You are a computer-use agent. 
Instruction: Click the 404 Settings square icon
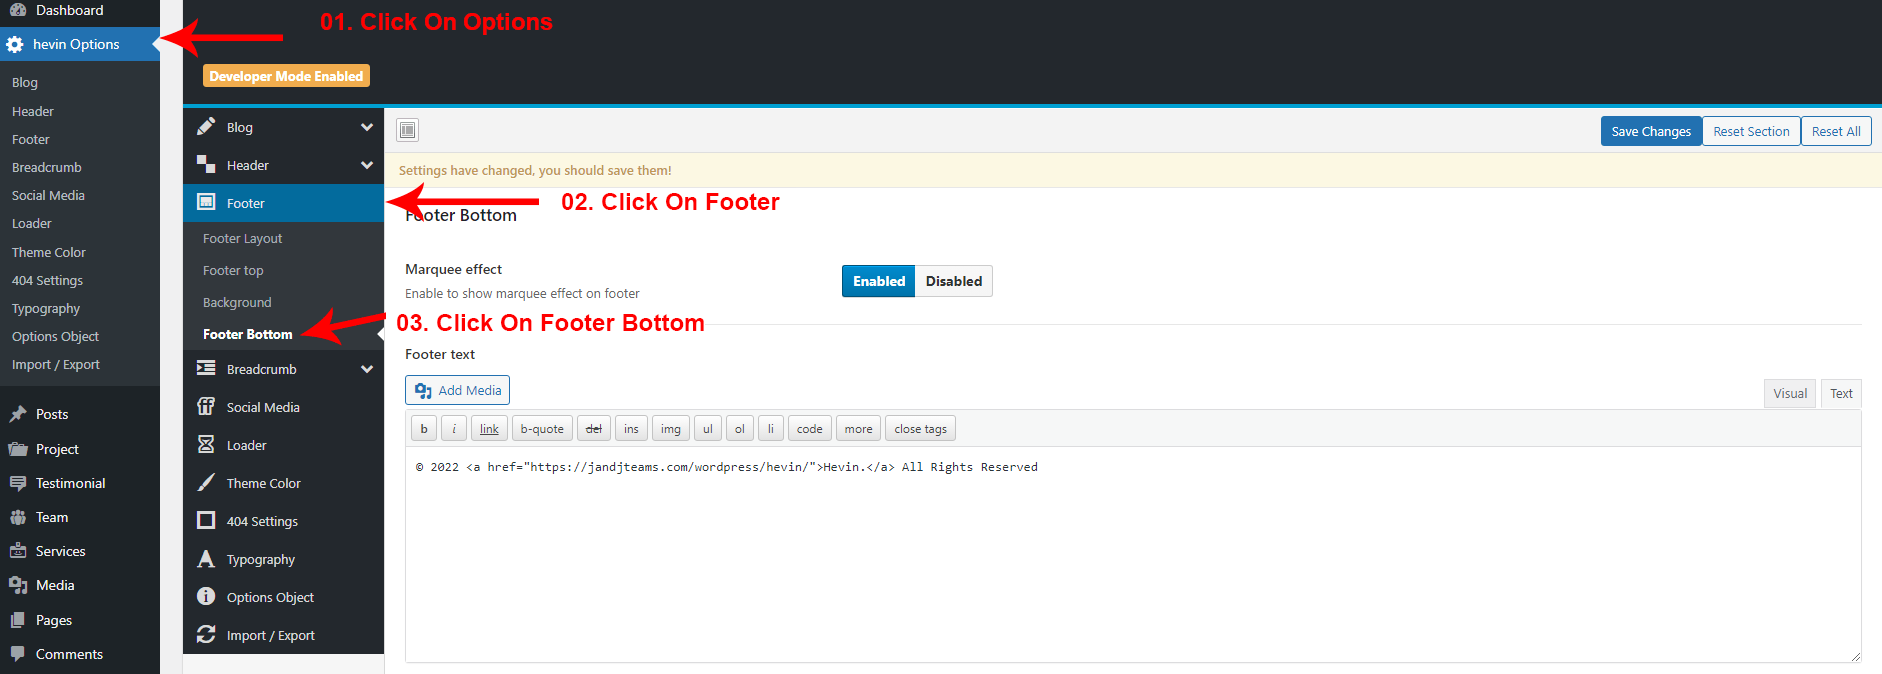tap(206, 520)
